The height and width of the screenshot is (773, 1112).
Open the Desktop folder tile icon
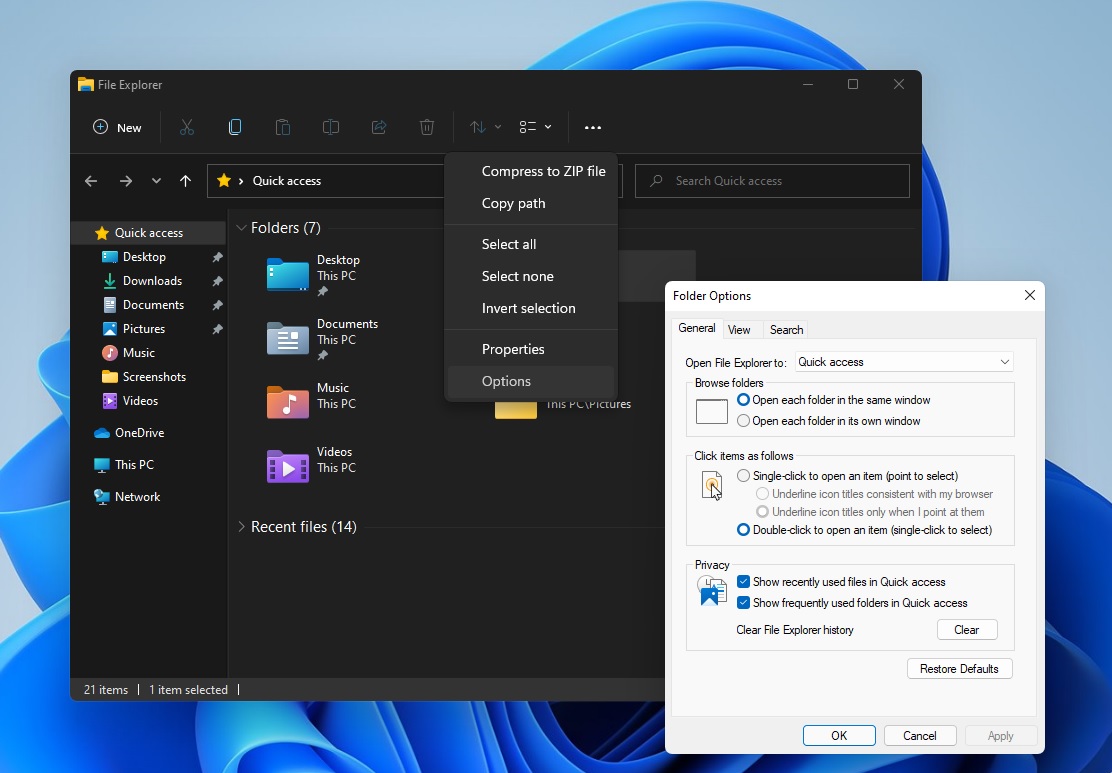click(x=287, y=275)
